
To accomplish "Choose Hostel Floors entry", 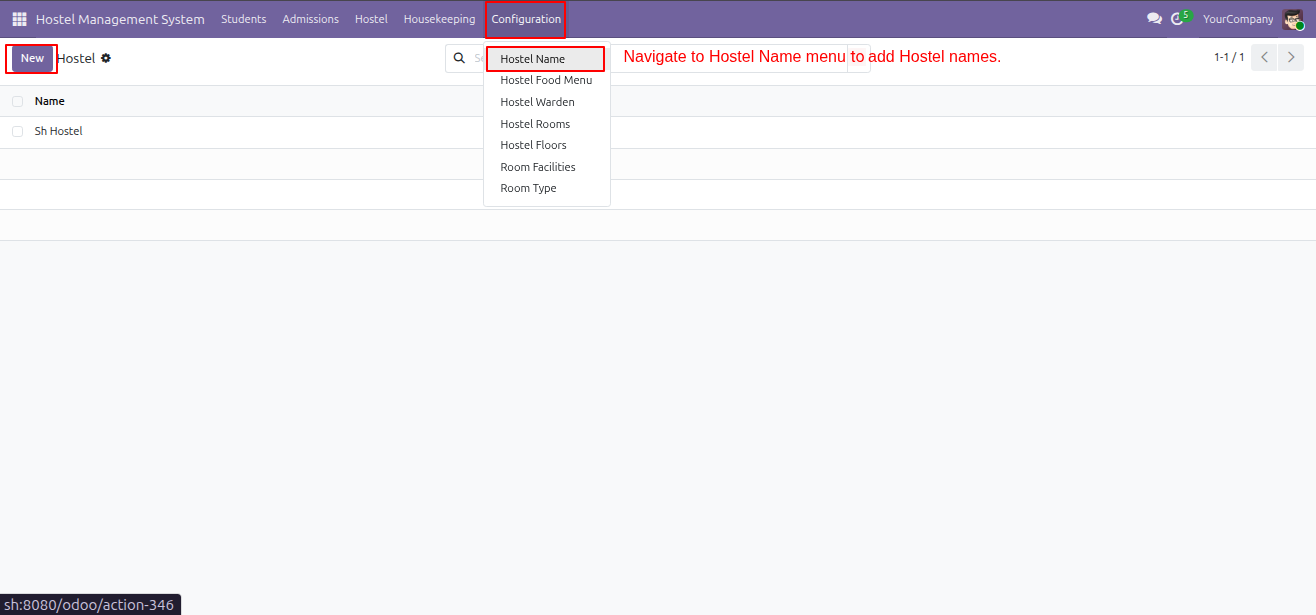I will click(x=546, y=145).
